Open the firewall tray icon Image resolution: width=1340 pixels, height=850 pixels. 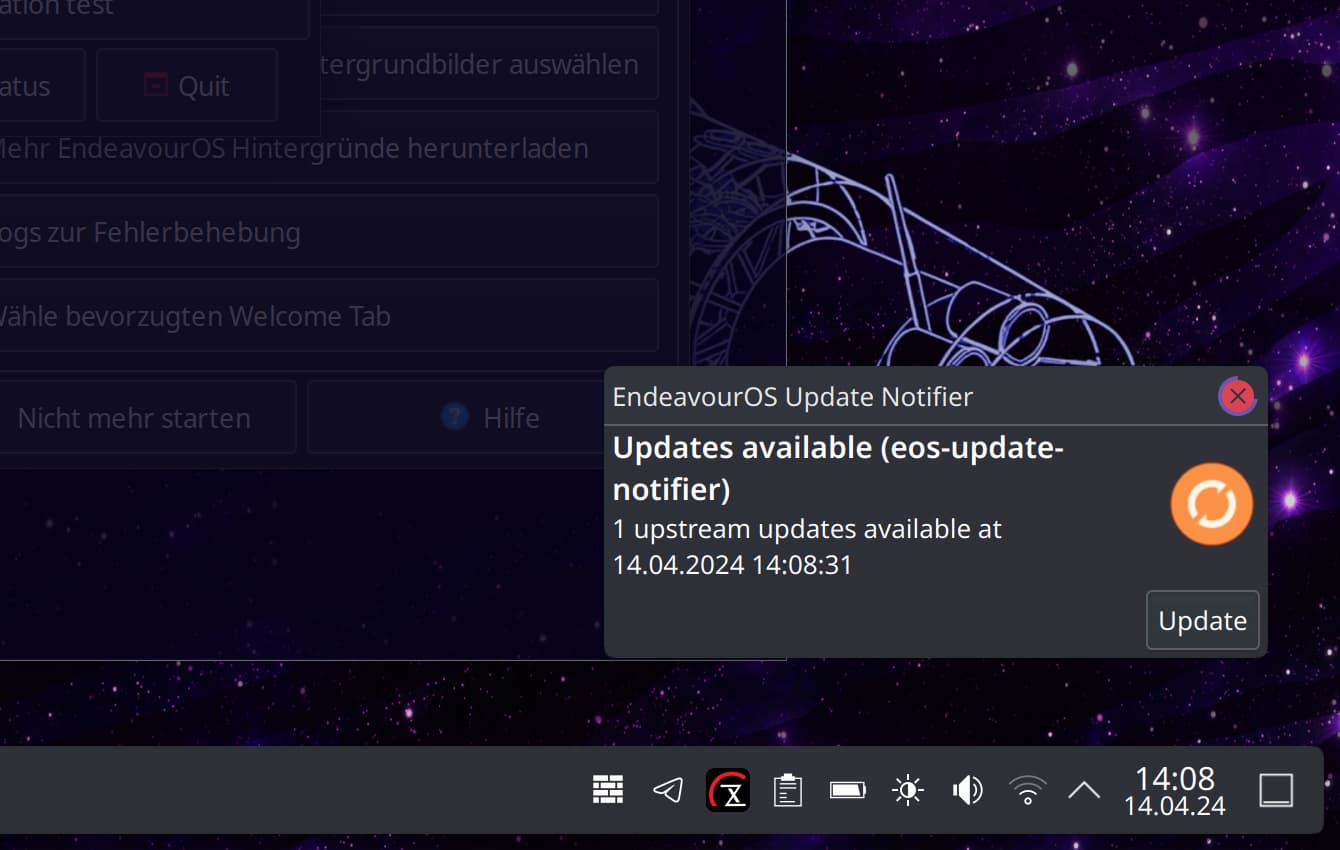point(608,790)
